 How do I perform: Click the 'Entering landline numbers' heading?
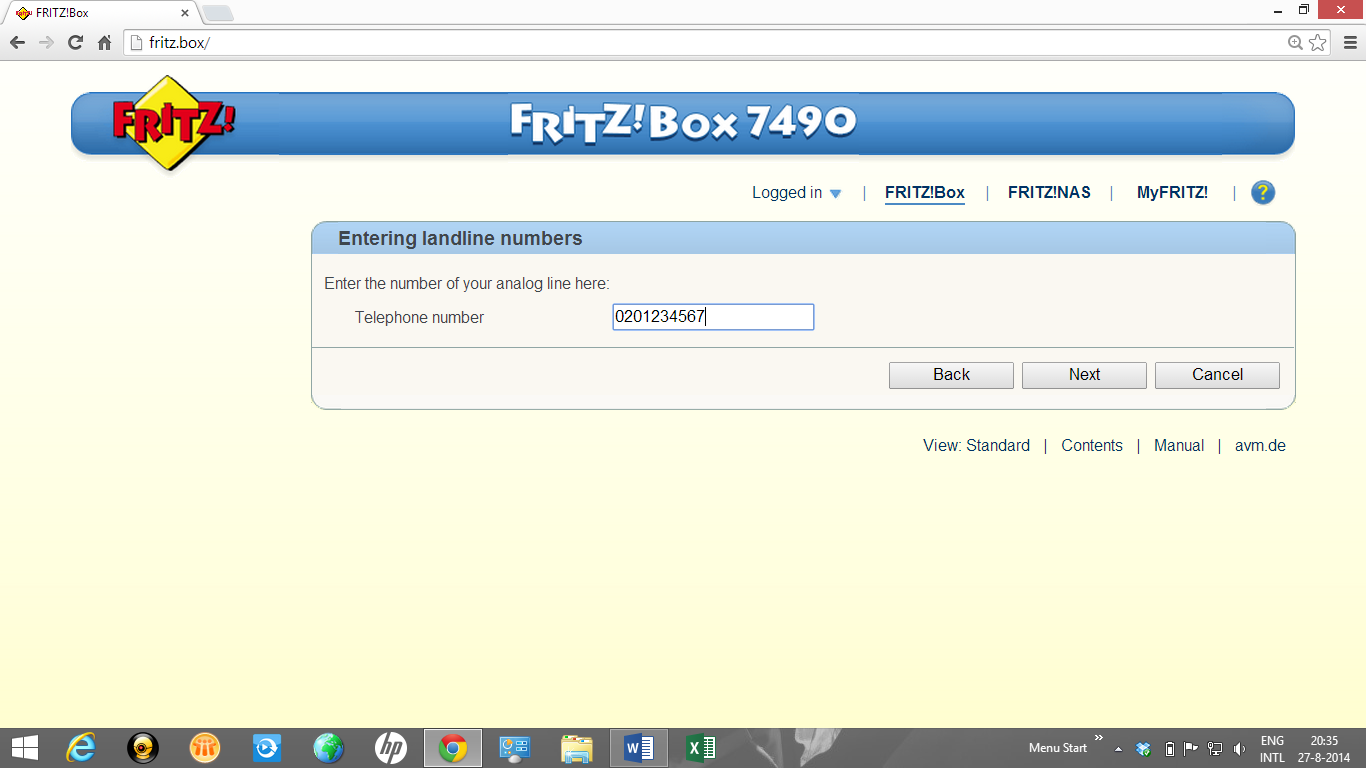point(460,239)
